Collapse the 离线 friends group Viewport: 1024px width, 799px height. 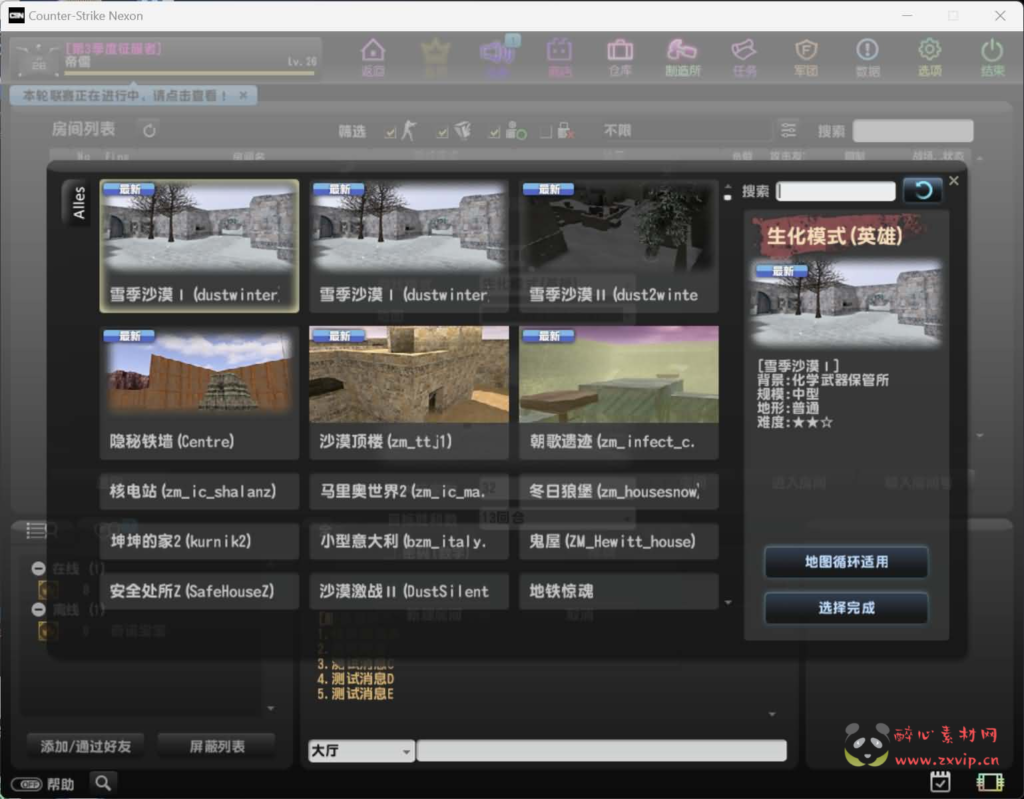tap(39, 610)
